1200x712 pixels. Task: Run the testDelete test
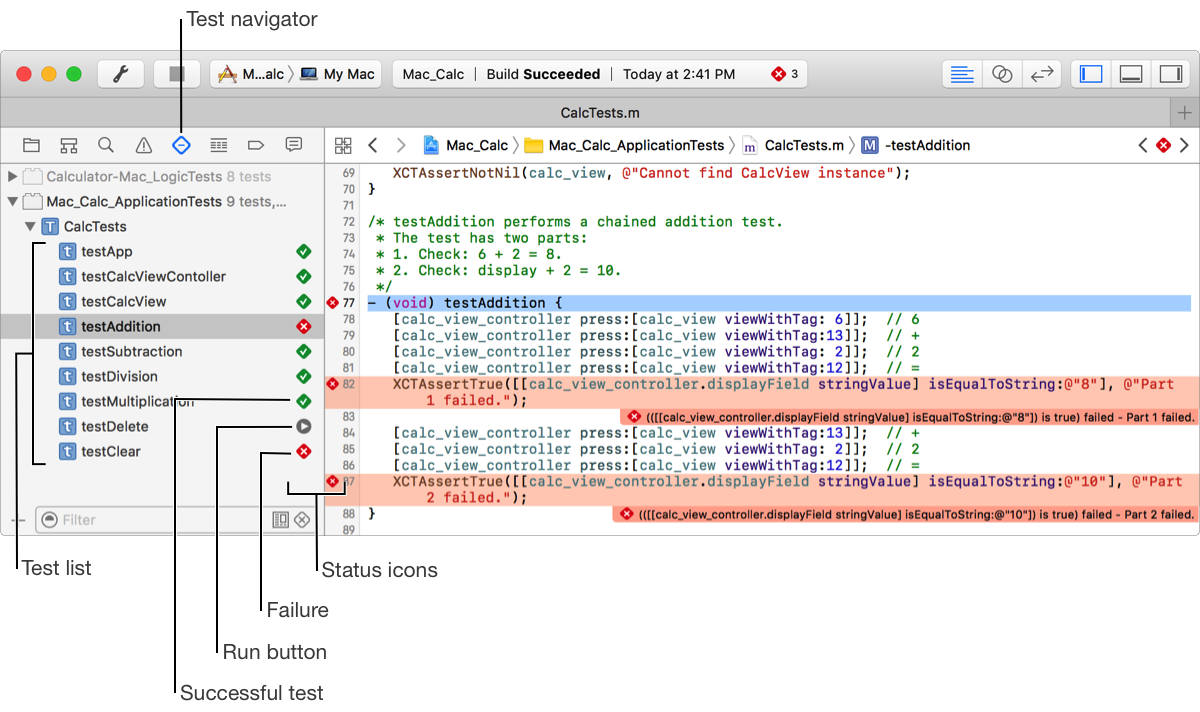(x=304, y=427)
